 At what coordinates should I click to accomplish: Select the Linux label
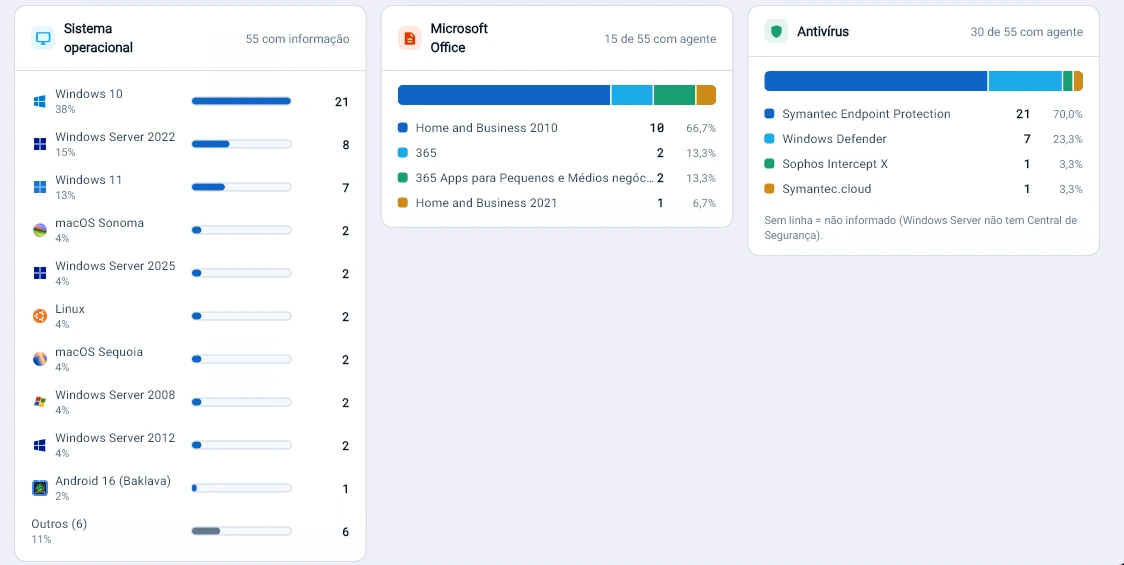(70, 309)
